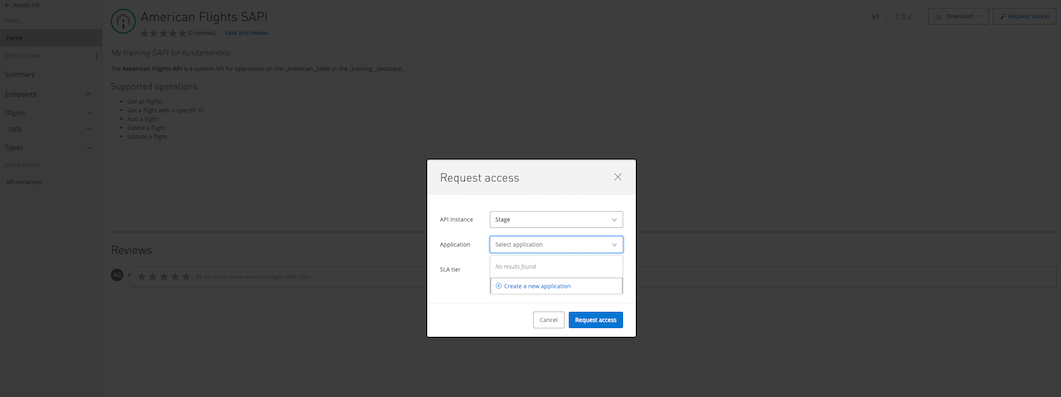
Task: Open the API instances page
Action: 24,182
